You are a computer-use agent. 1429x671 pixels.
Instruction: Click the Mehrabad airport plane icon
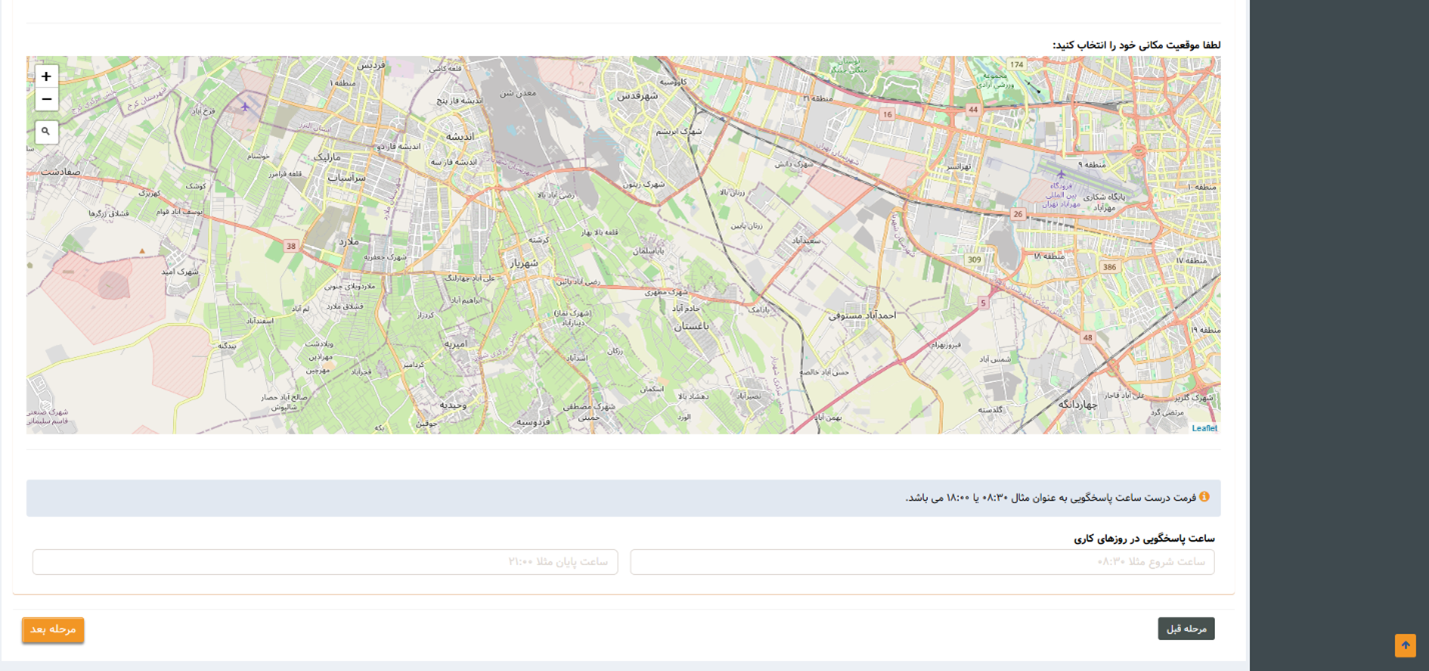pyautogui.click(x=1061, y=174)
